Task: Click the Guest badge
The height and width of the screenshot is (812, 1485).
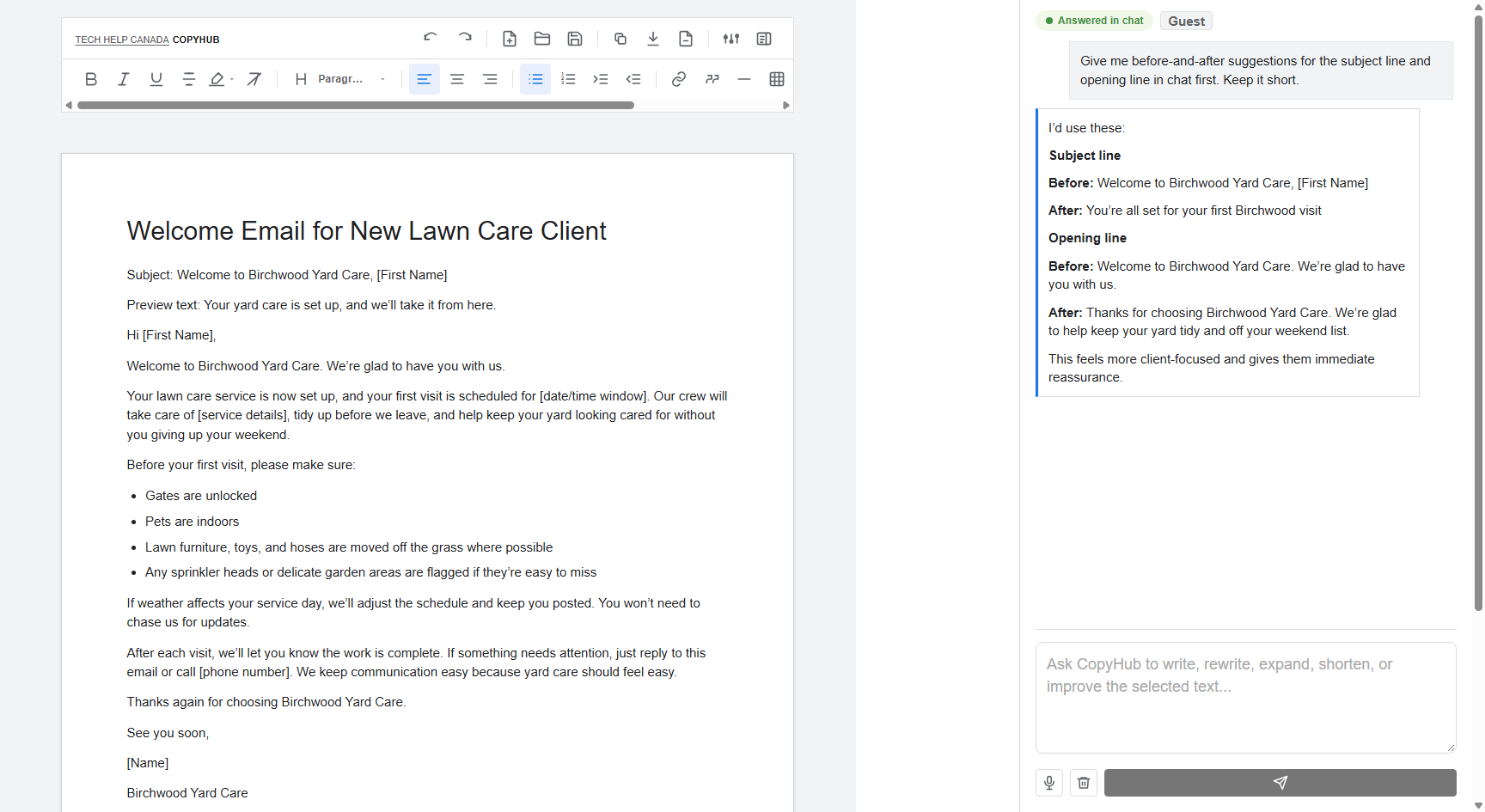Action: tap(1186, 21)
